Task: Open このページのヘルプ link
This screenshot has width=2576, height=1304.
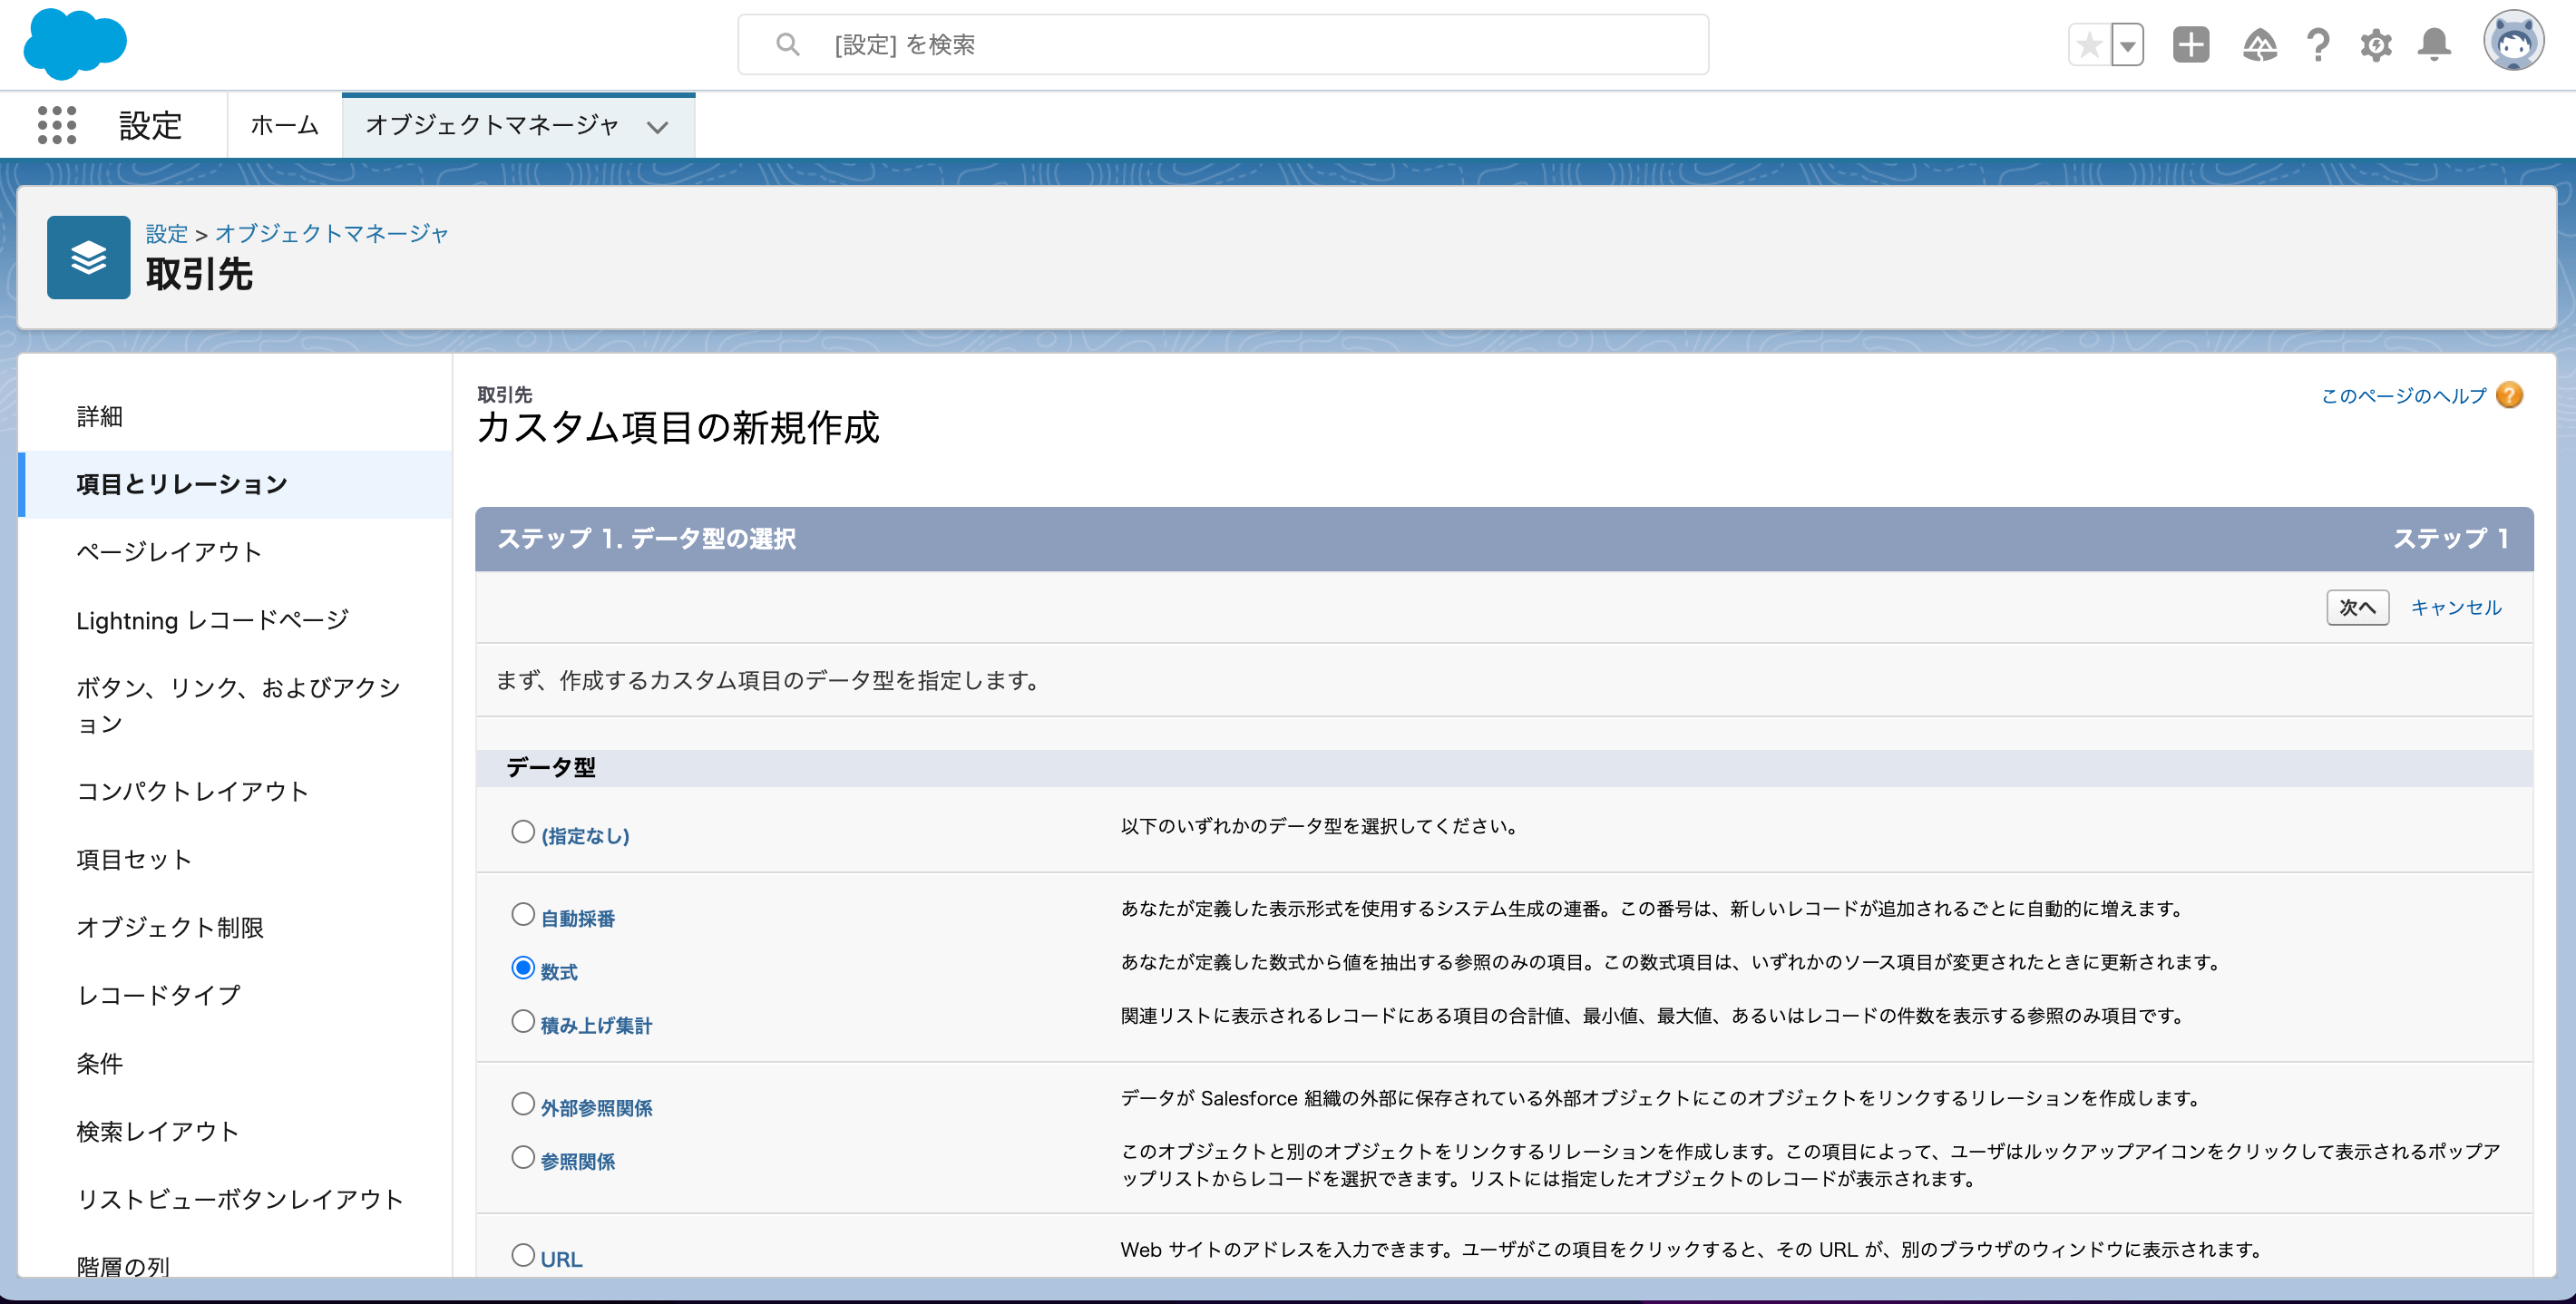Action: pyautogui.click(x=2403, y=396)
